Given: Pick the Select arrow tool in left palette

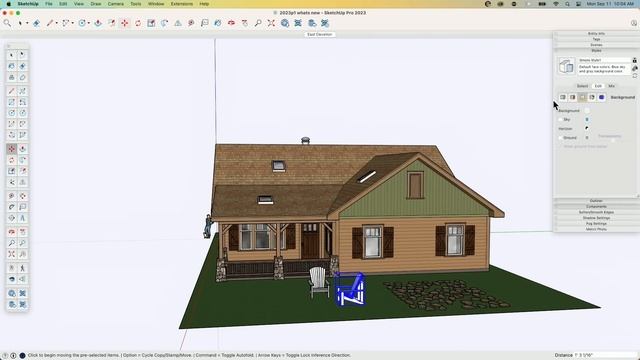Looking at the screenshot, I should click(11, 55).
